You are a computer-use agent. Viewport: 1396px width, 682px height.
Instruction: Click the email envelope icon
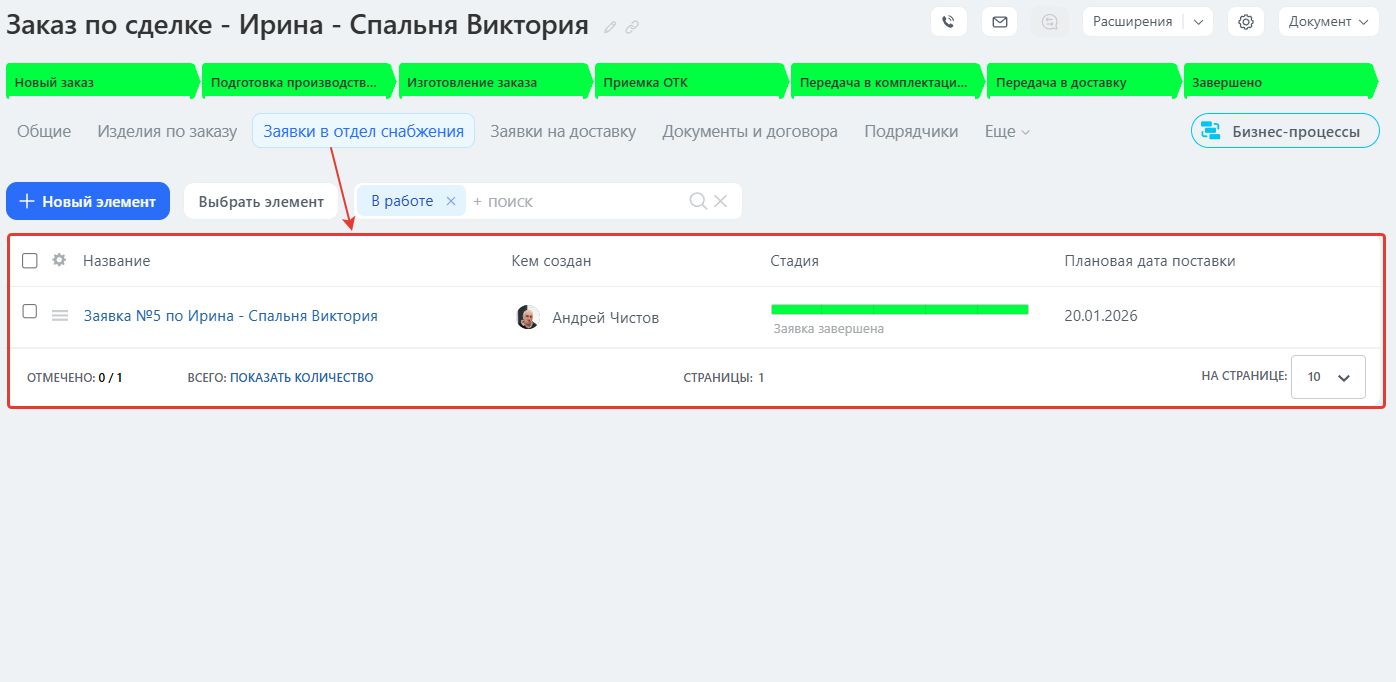click(999, 22)
